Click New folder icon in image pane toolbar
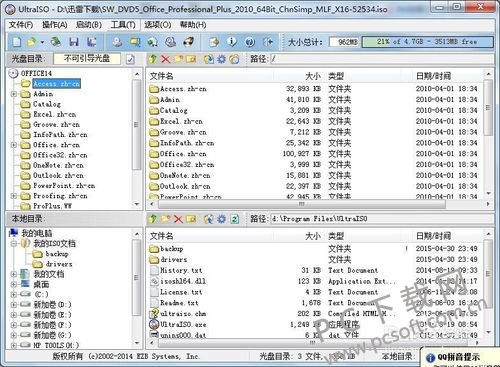The height and width of the screenshot is (367, 500). pos(178,59)
